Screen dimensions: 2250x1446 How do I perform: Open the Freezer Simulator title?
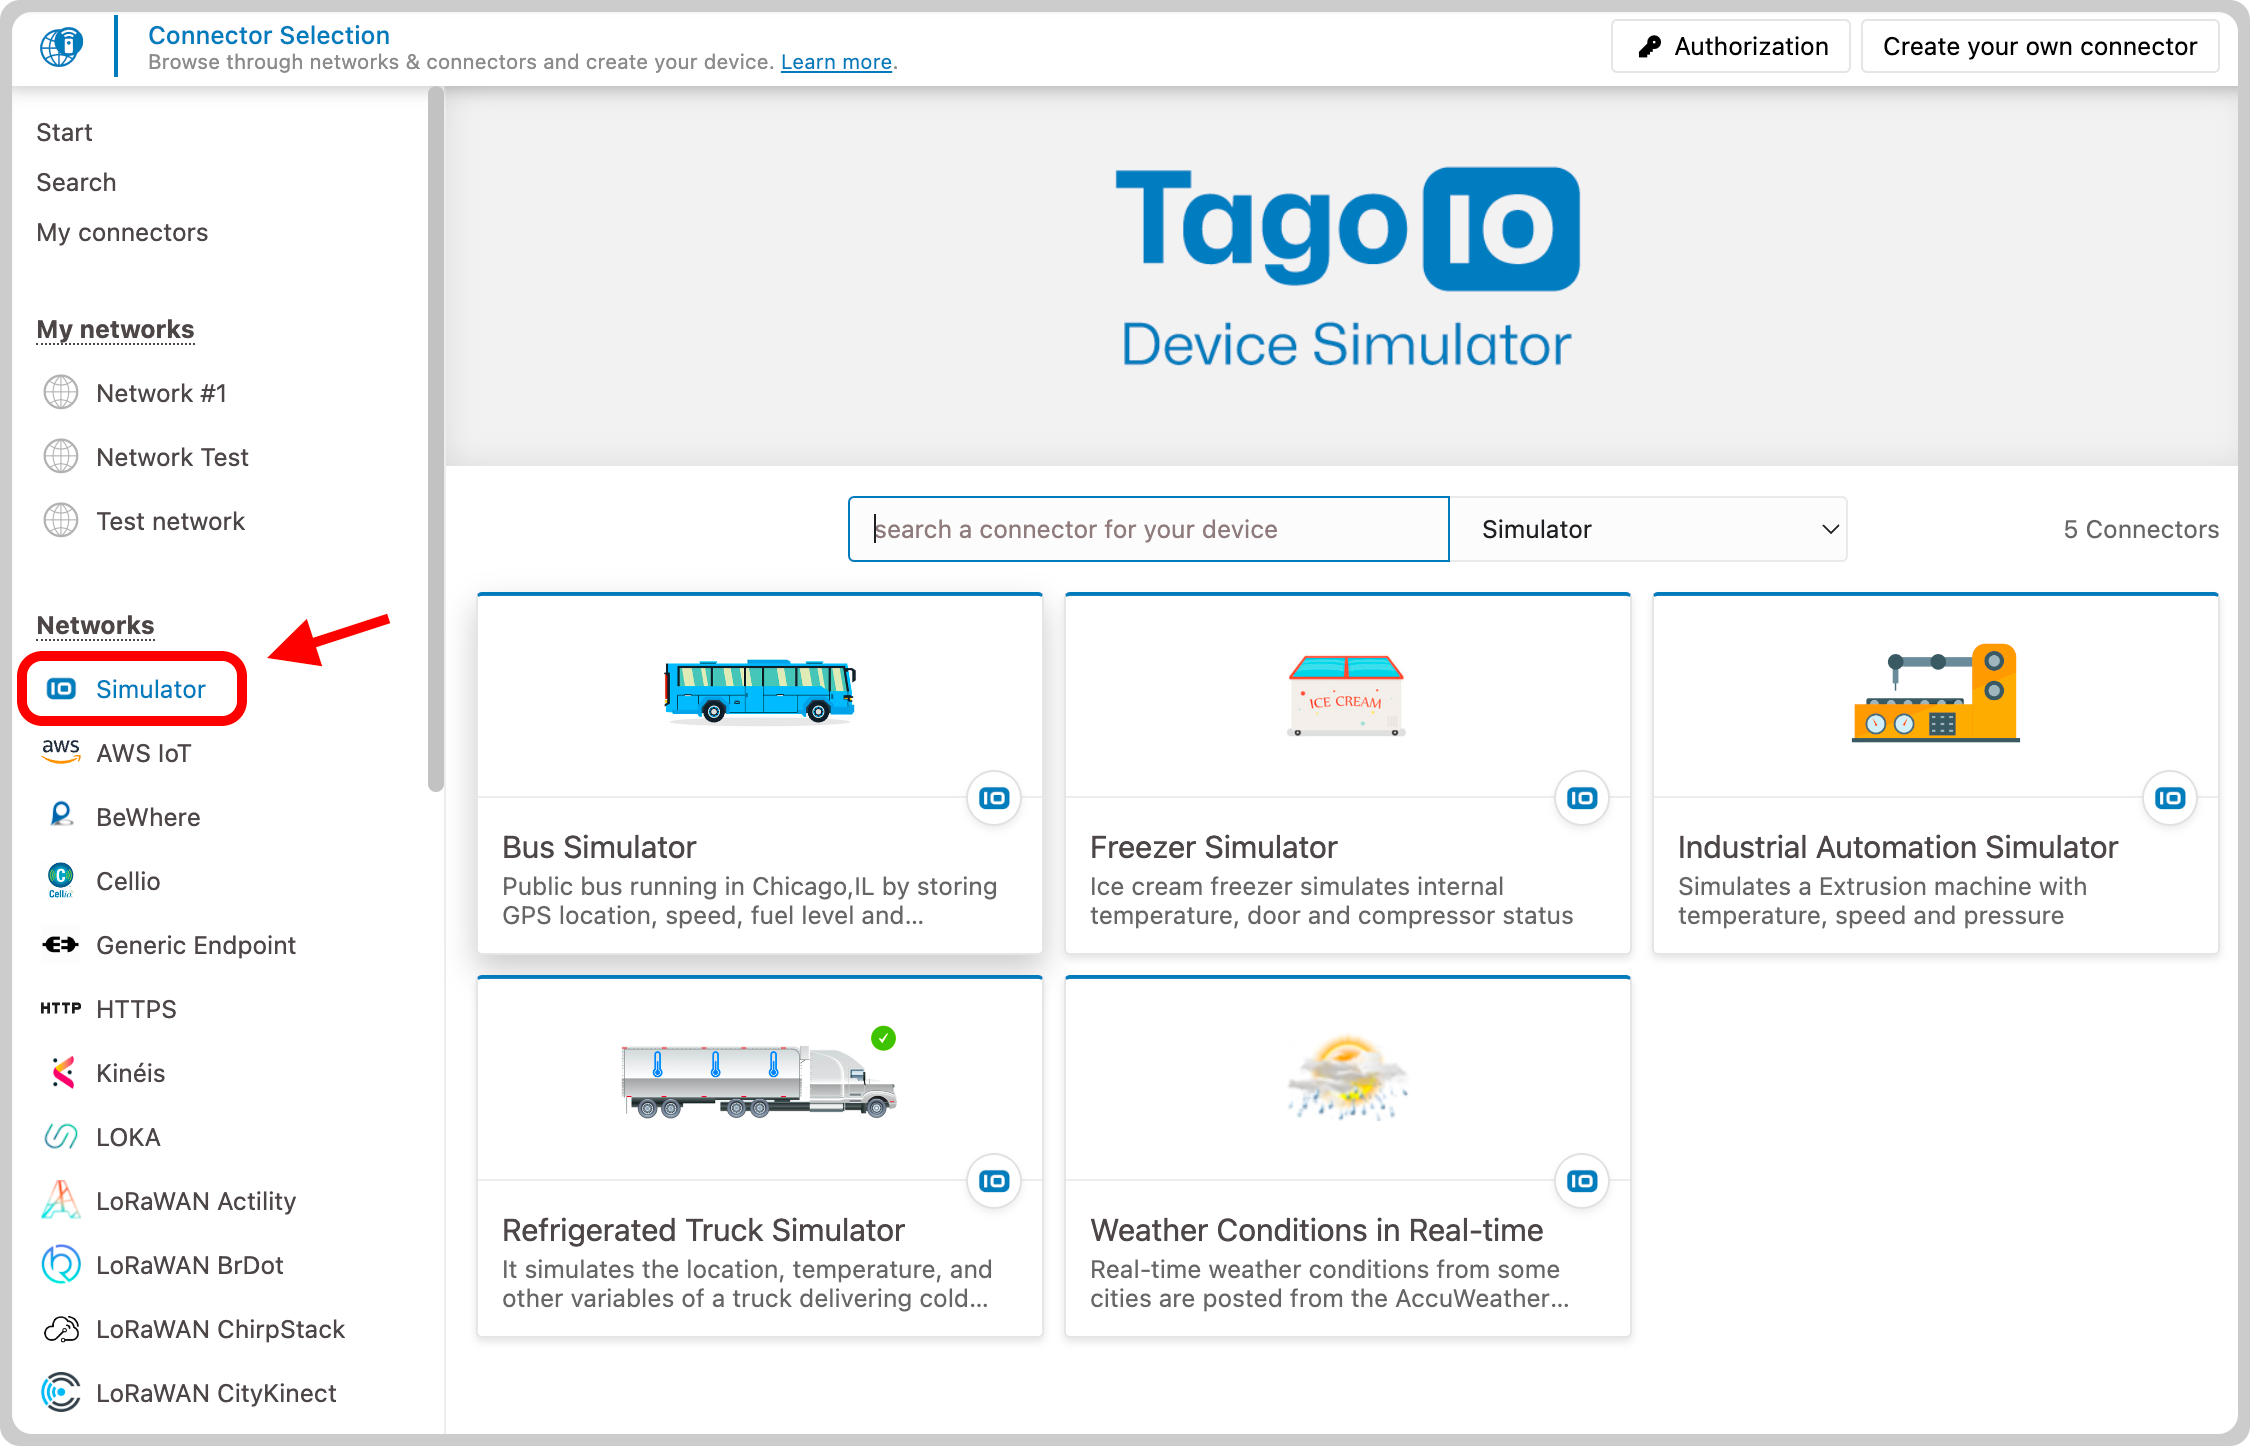[x=1213, y=847]
